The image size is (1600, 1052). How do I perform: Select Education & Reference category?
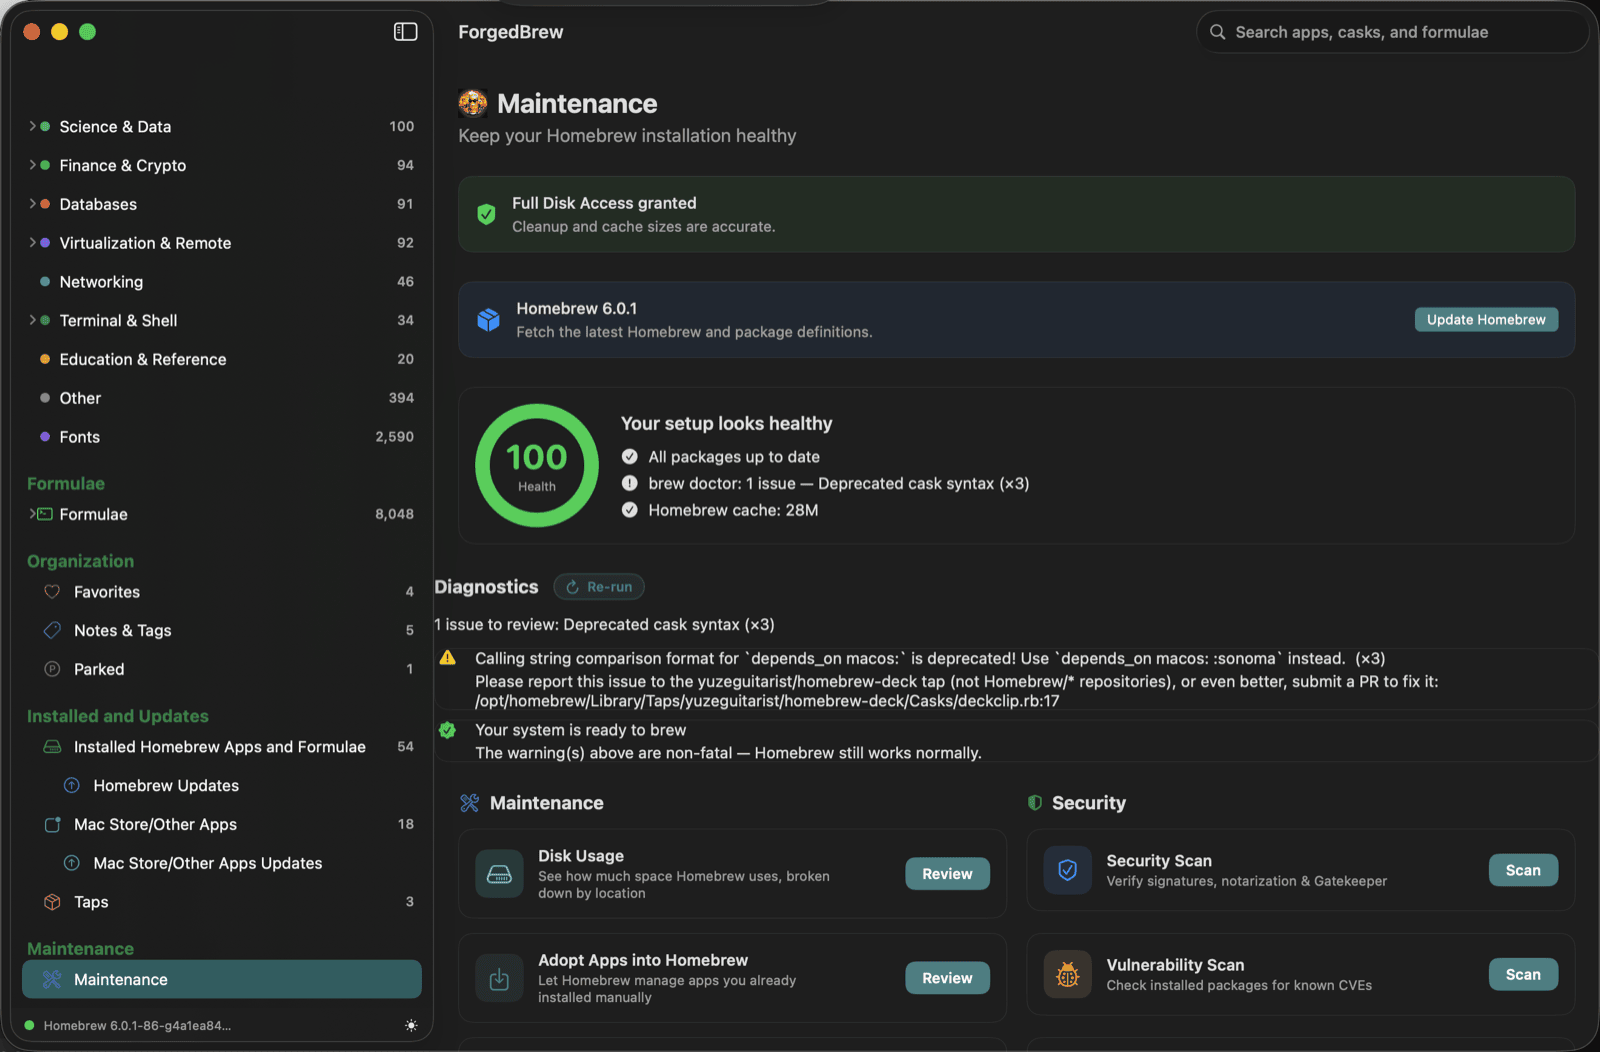tap(222, 359)
